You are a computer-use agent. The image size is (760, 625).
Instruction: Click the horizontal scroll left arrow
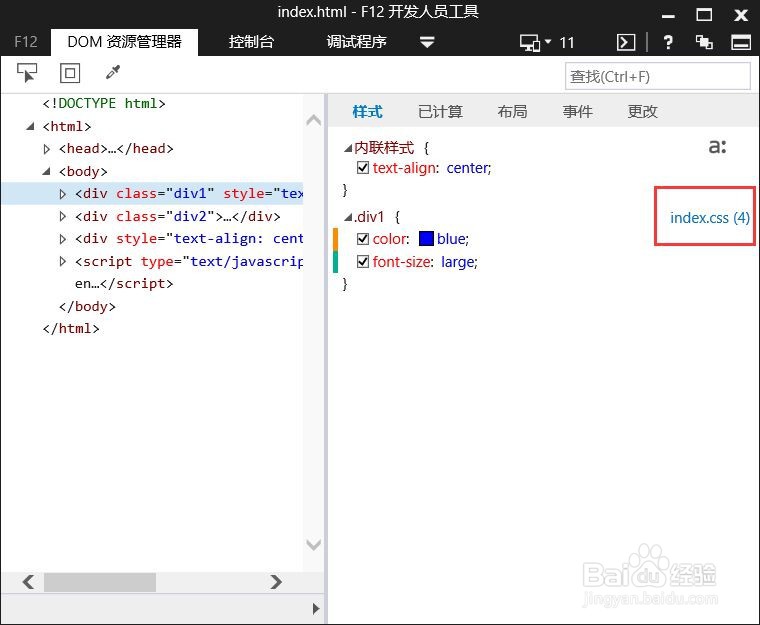pyautogui.click(x=28, y=581)
